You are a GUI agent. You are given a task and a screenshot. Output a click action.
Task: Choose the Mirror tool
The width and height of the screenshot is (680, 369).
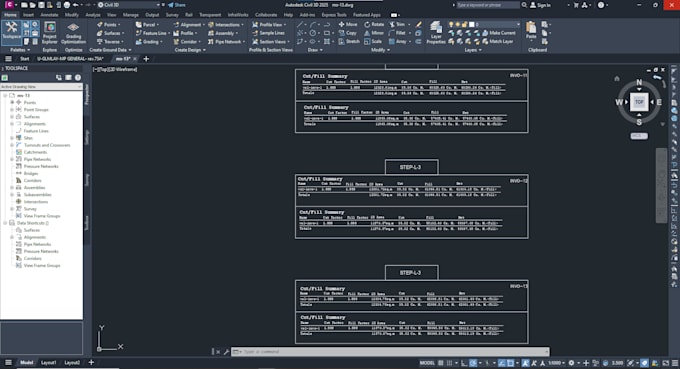pyautogui.click(x=374, y=33)
